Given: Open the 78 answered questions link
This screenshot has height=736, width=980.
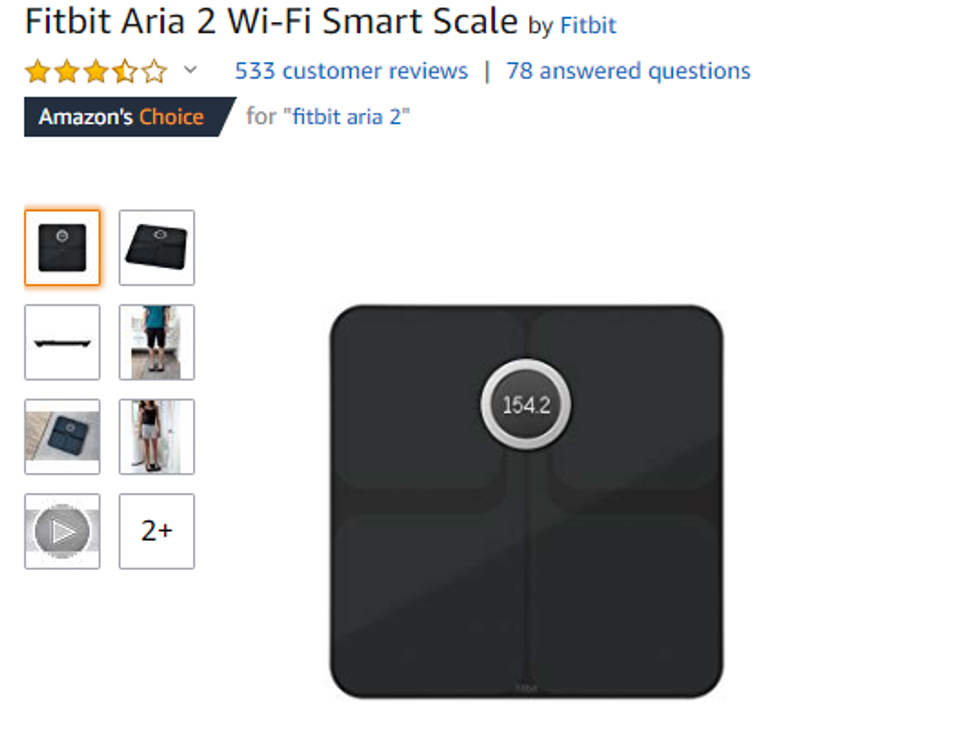Looking at the screenshot, I should pyautogui.click(x=628, y=71).
